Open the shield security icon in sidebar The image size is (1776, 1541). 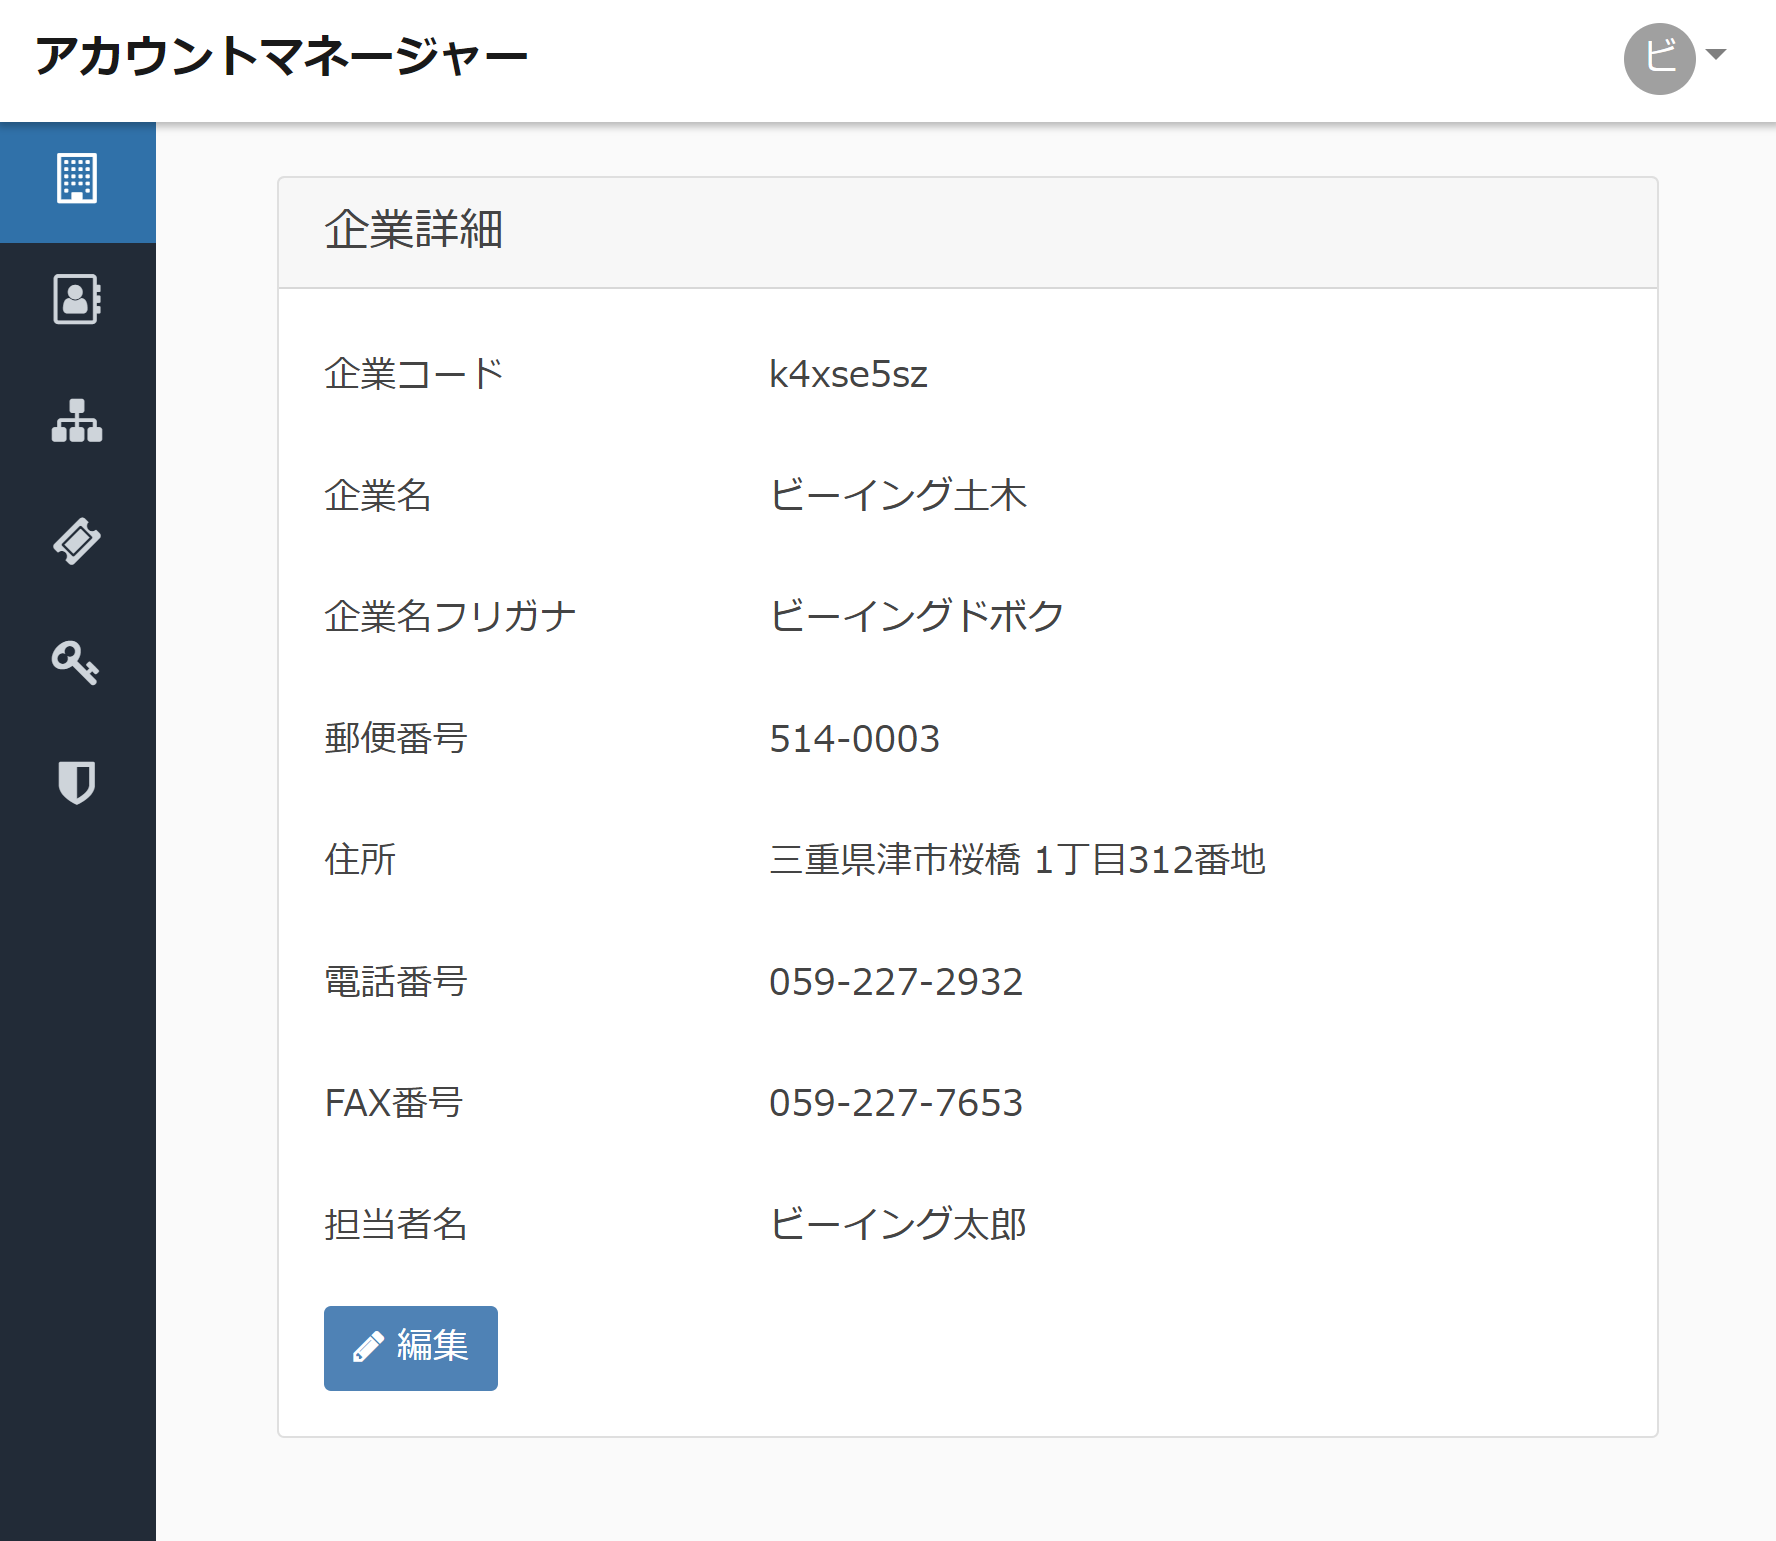click(x=77, y=782)
